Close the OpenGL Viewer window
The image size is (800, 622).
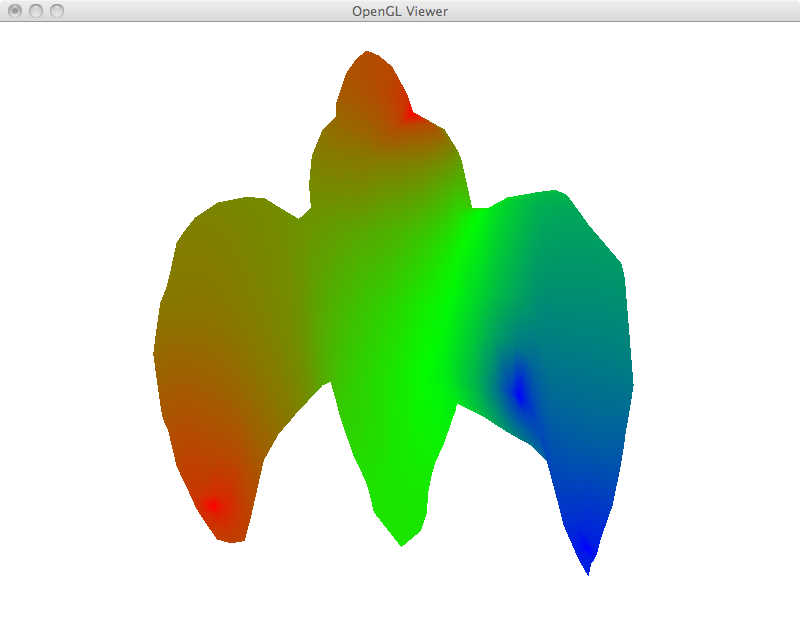coord(15,11)
